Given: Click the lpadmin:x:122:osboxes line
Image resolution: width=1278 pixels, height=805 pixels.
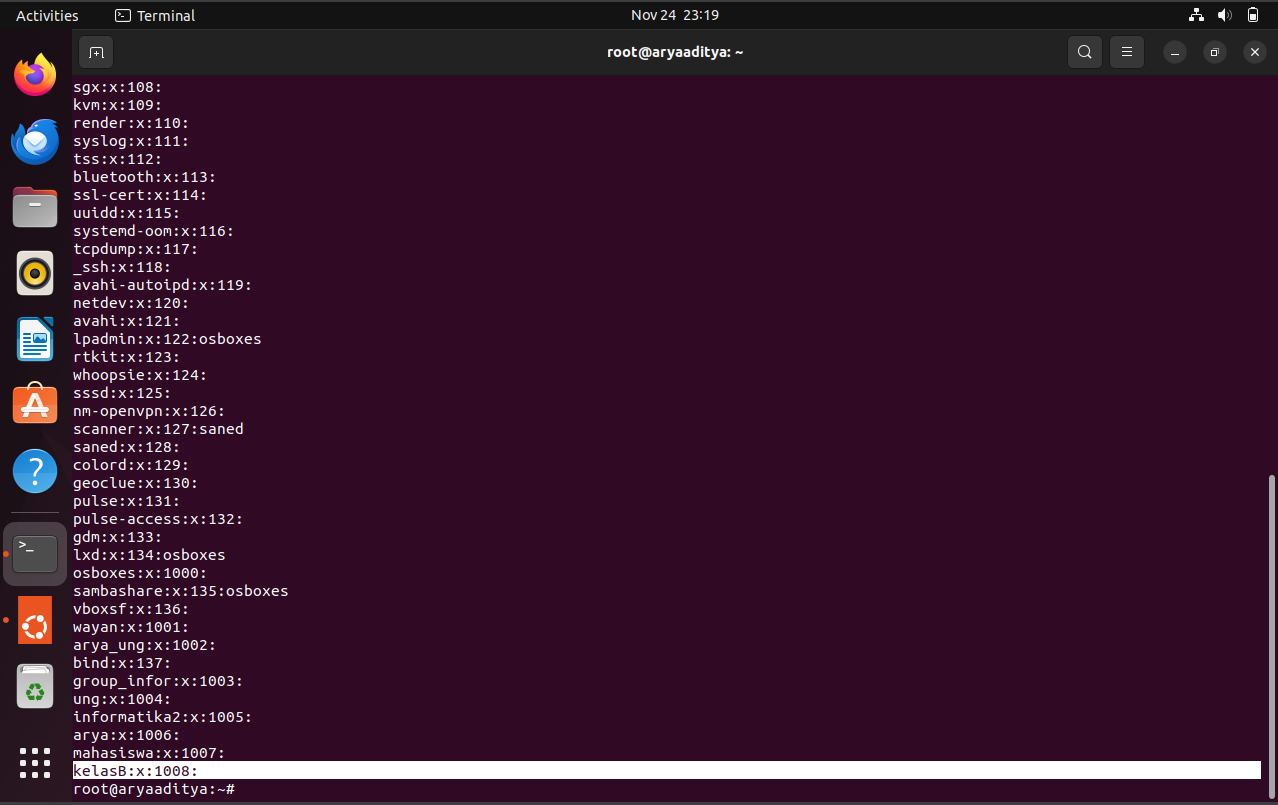Looking at the screenshot, I should pos(167,339).
